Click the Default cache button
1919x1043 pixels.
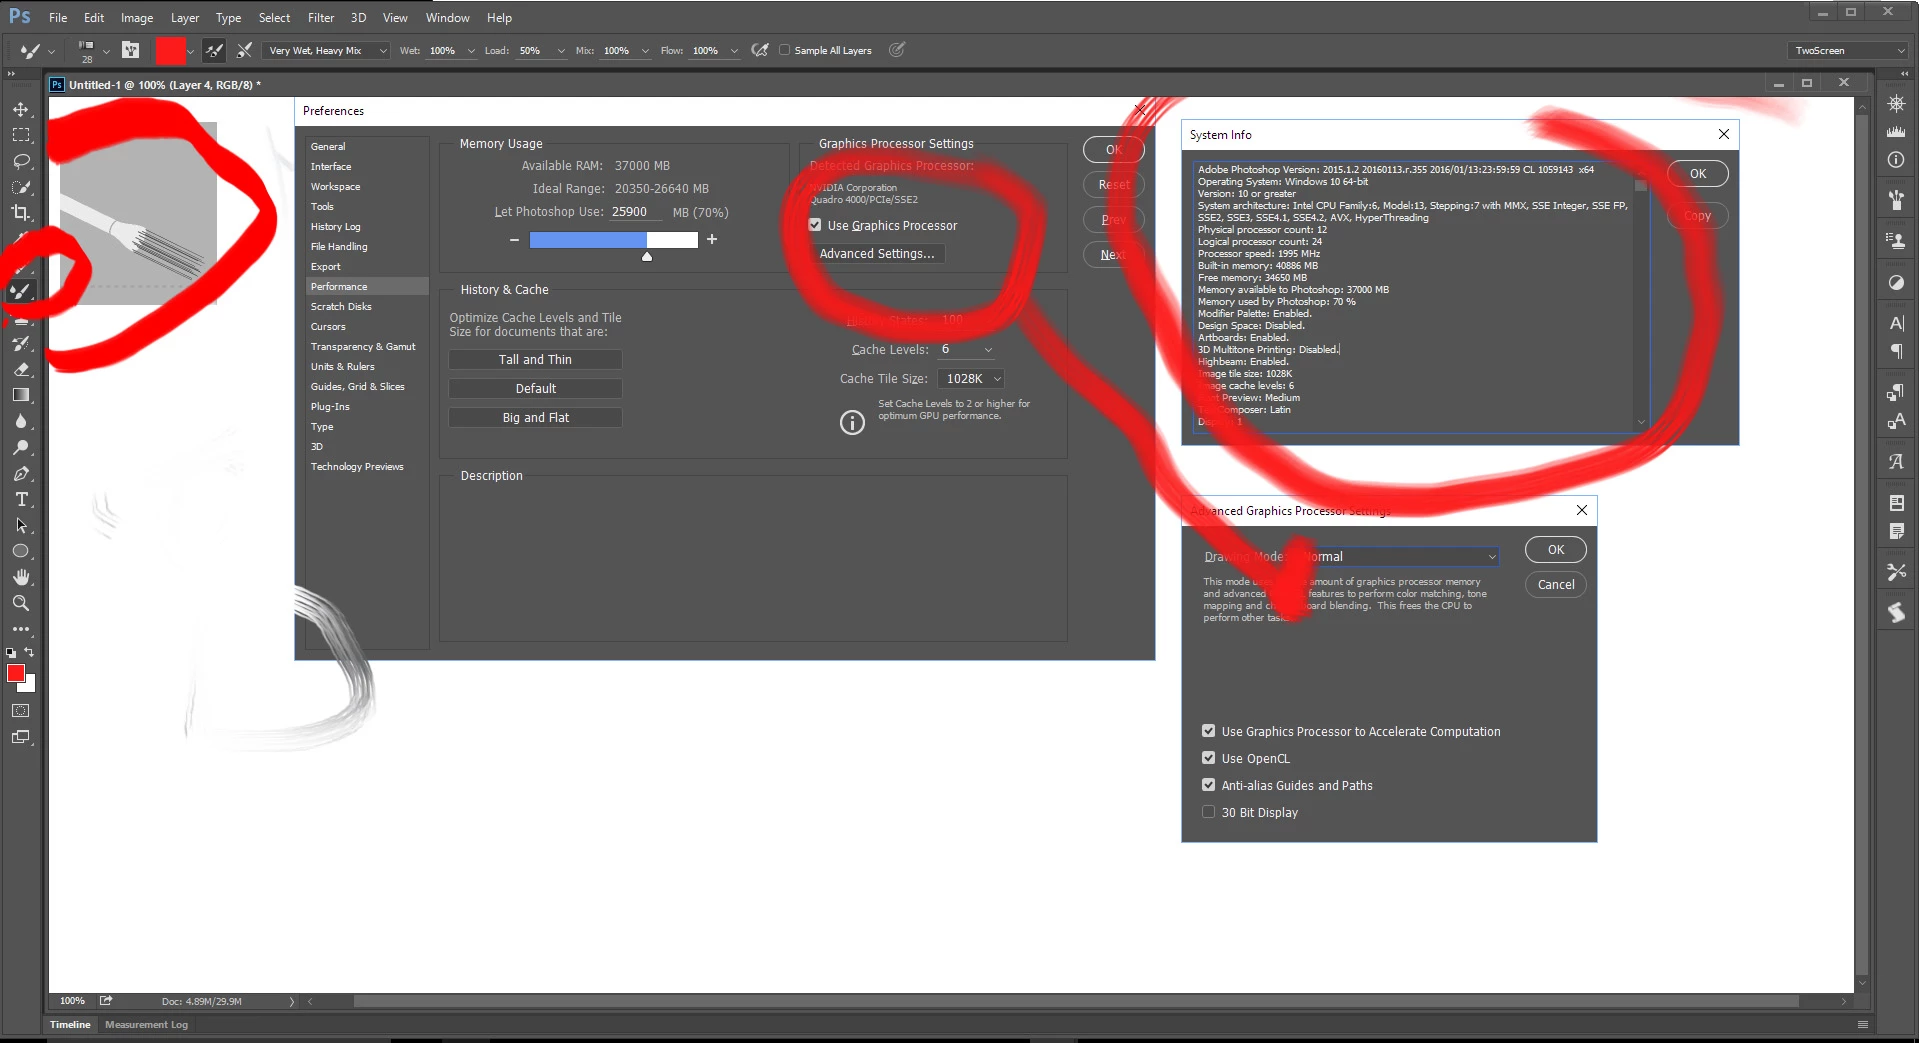535,388
